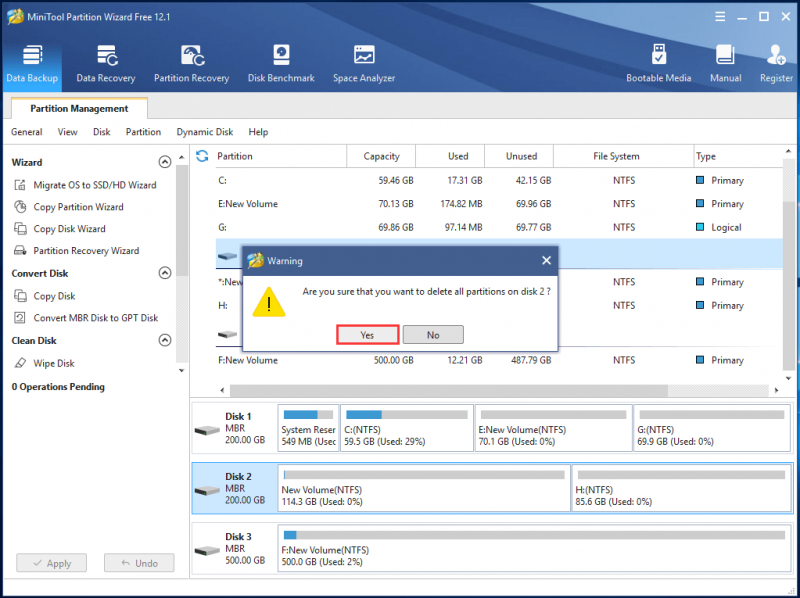This screenshot has width=800, height=598.
Task: Launch Partition Recovery from the toolbar
Action: tap(191, 64)
